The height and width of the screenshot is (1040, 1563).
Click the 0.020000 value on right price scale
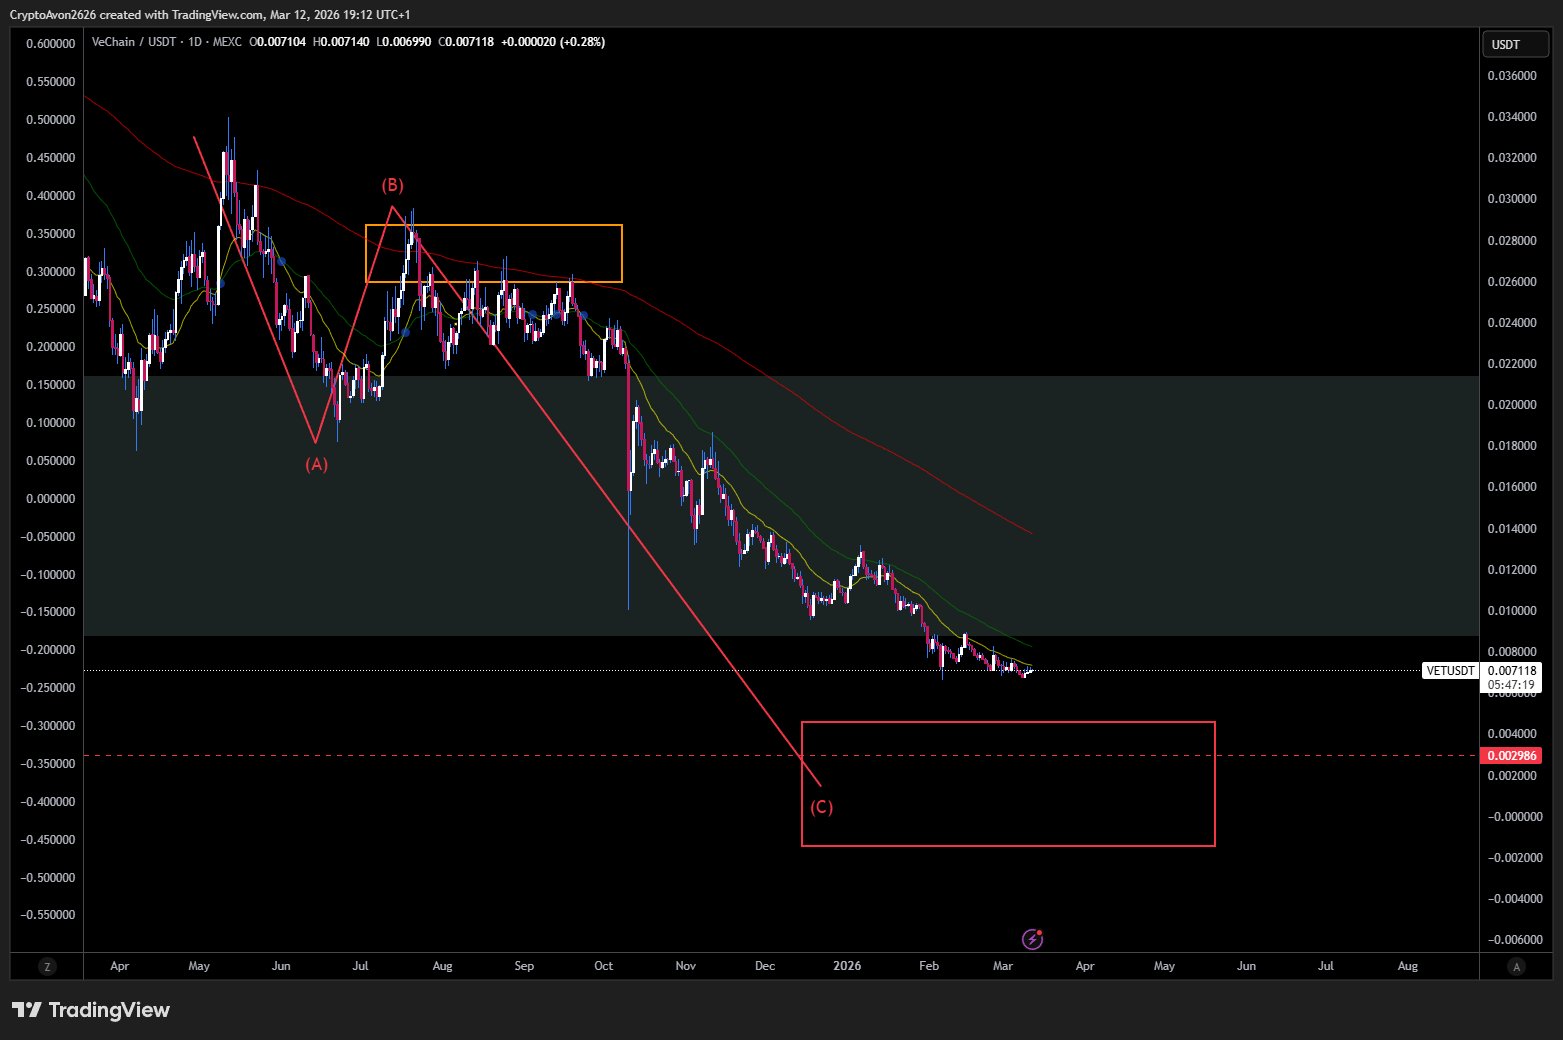[x=1511, y=405]
